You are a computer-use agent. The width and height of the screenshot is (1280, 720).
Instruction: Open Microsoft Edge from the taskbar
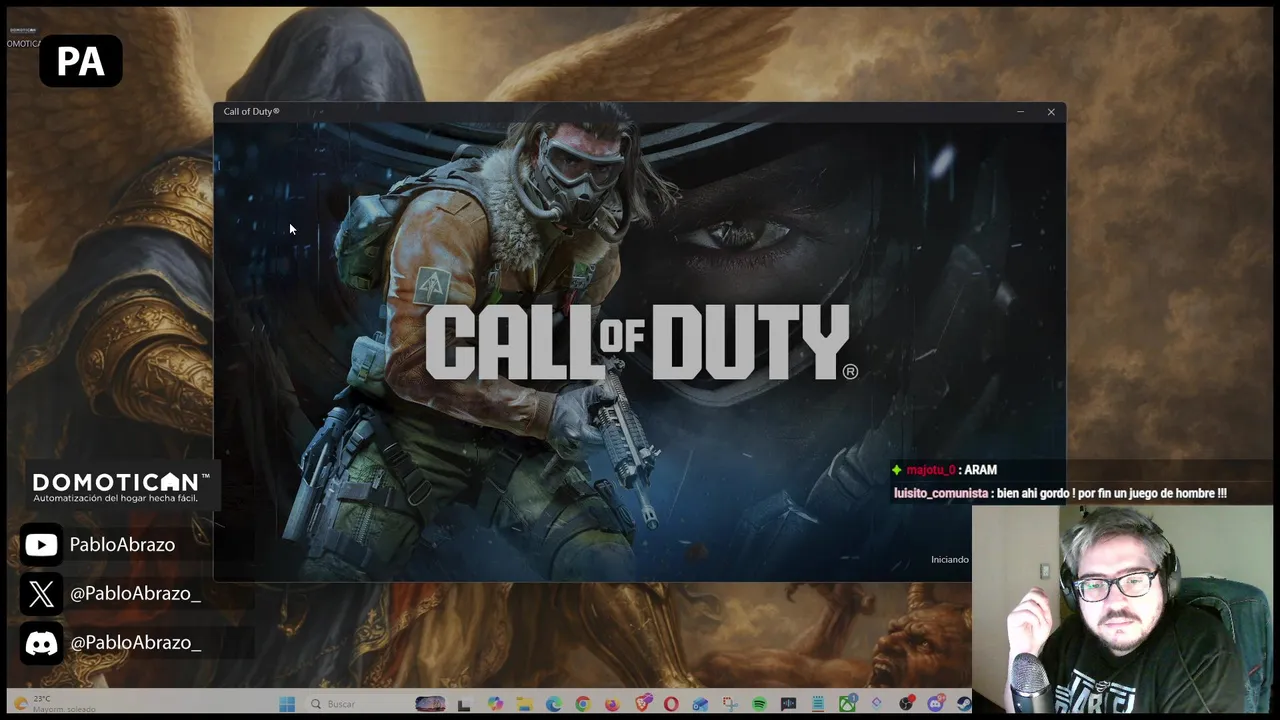pos(554,704)
